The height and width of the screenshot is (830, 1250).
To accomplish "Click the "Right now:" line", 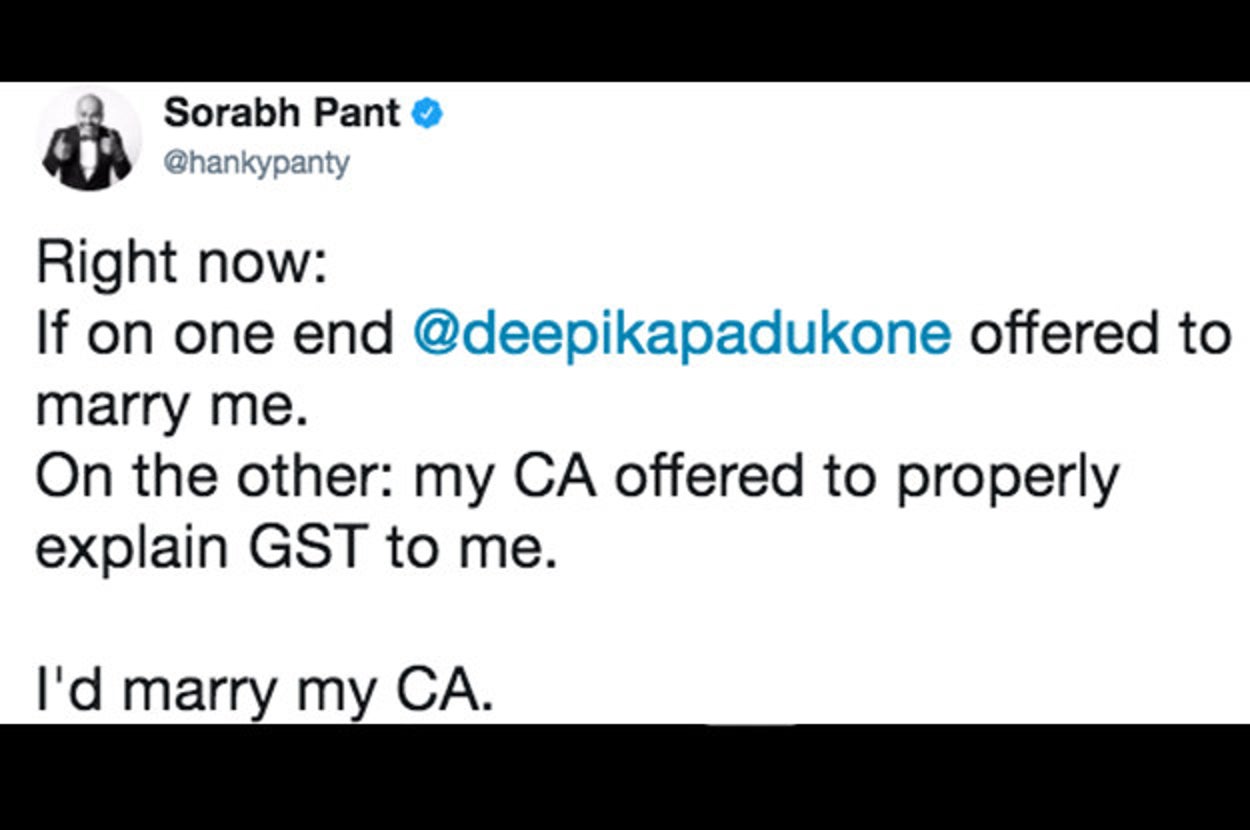I will click(180, 263).
